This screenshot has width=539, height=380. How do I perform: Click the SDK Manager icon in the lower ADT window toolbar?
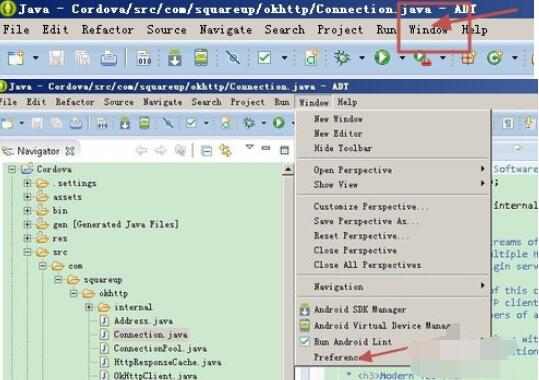[125, 123]
